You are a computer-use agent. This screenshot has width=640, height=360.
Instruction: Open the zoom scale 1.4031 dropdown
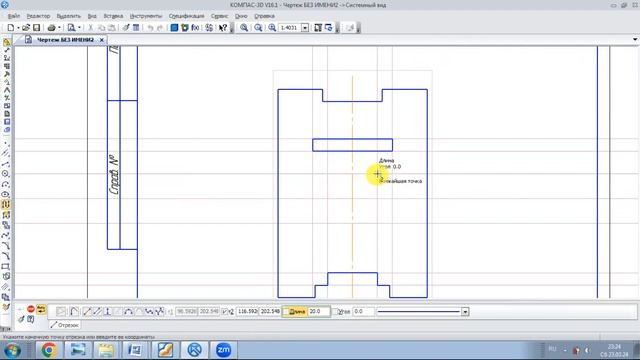305,28
